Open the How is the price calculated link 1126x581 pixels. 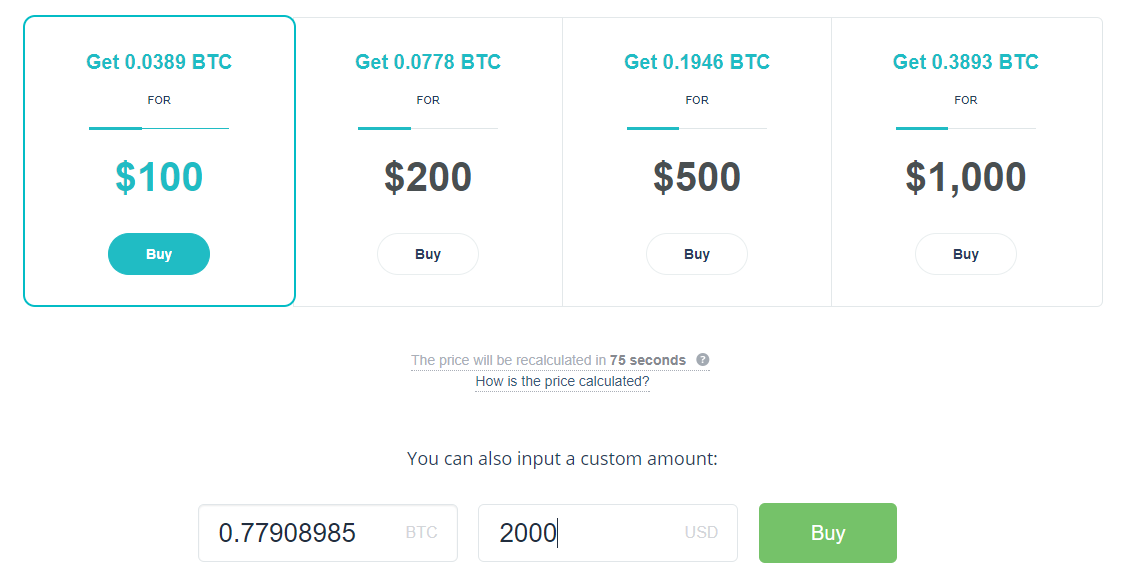(562, 381)
